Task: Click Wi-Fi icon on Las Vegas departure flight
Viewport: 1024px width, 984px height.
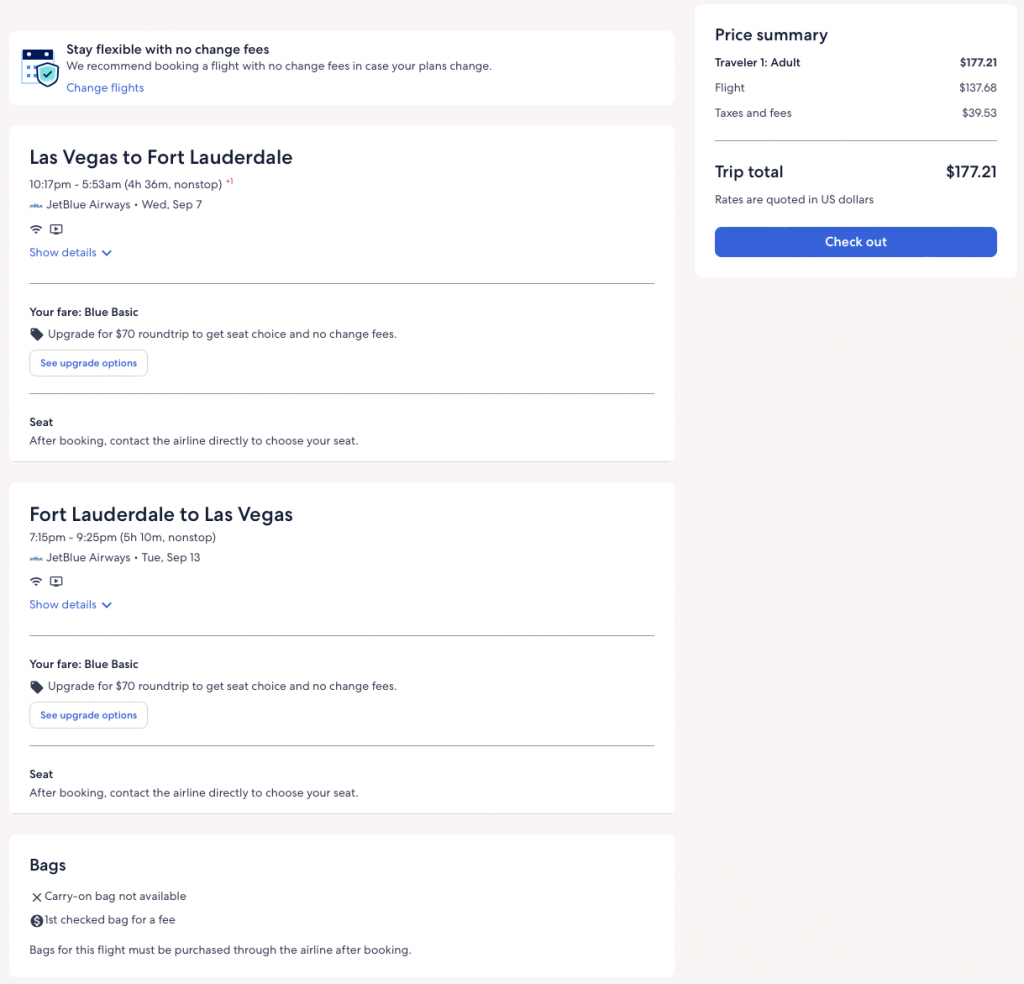Action: 36,229
